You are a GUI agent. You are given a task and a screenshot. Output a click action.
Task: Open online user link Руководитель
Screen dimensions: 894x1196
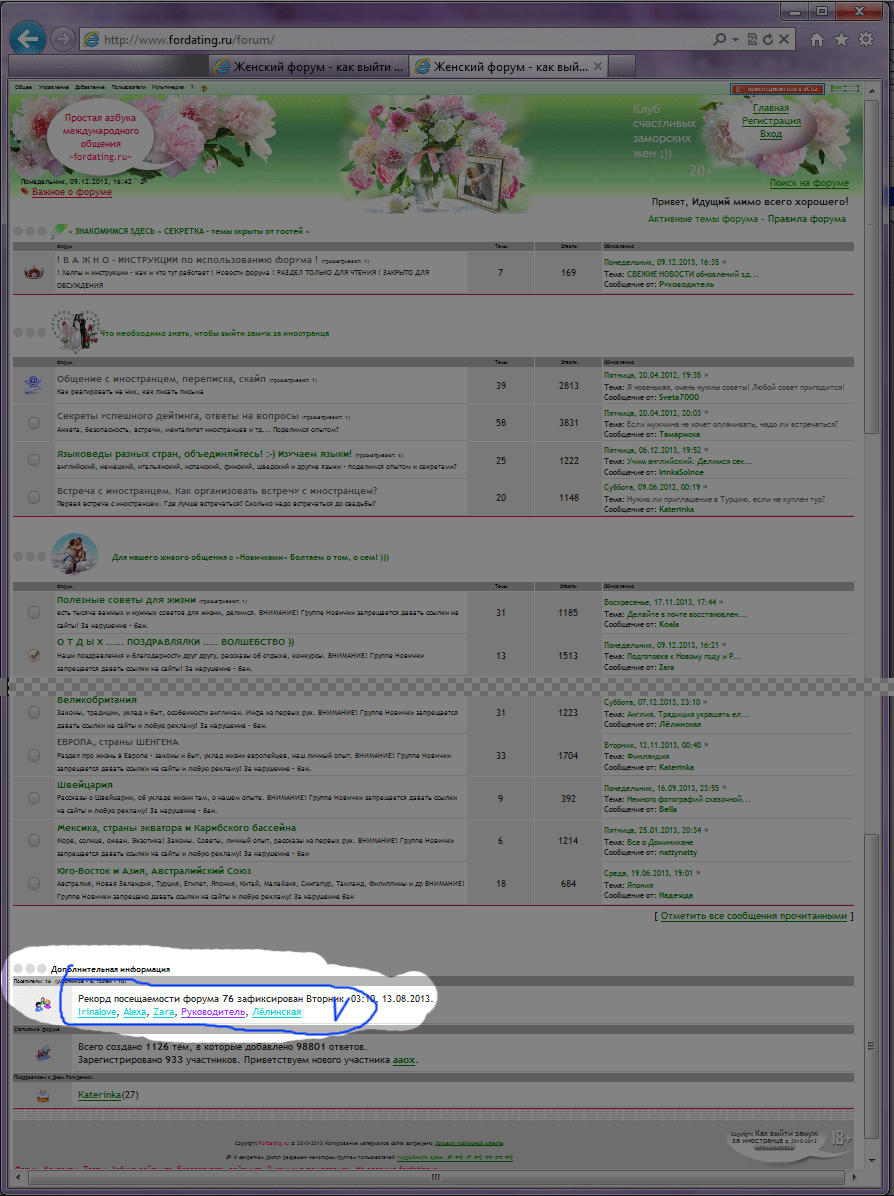pyautogui.click(x=213, y=1012)
